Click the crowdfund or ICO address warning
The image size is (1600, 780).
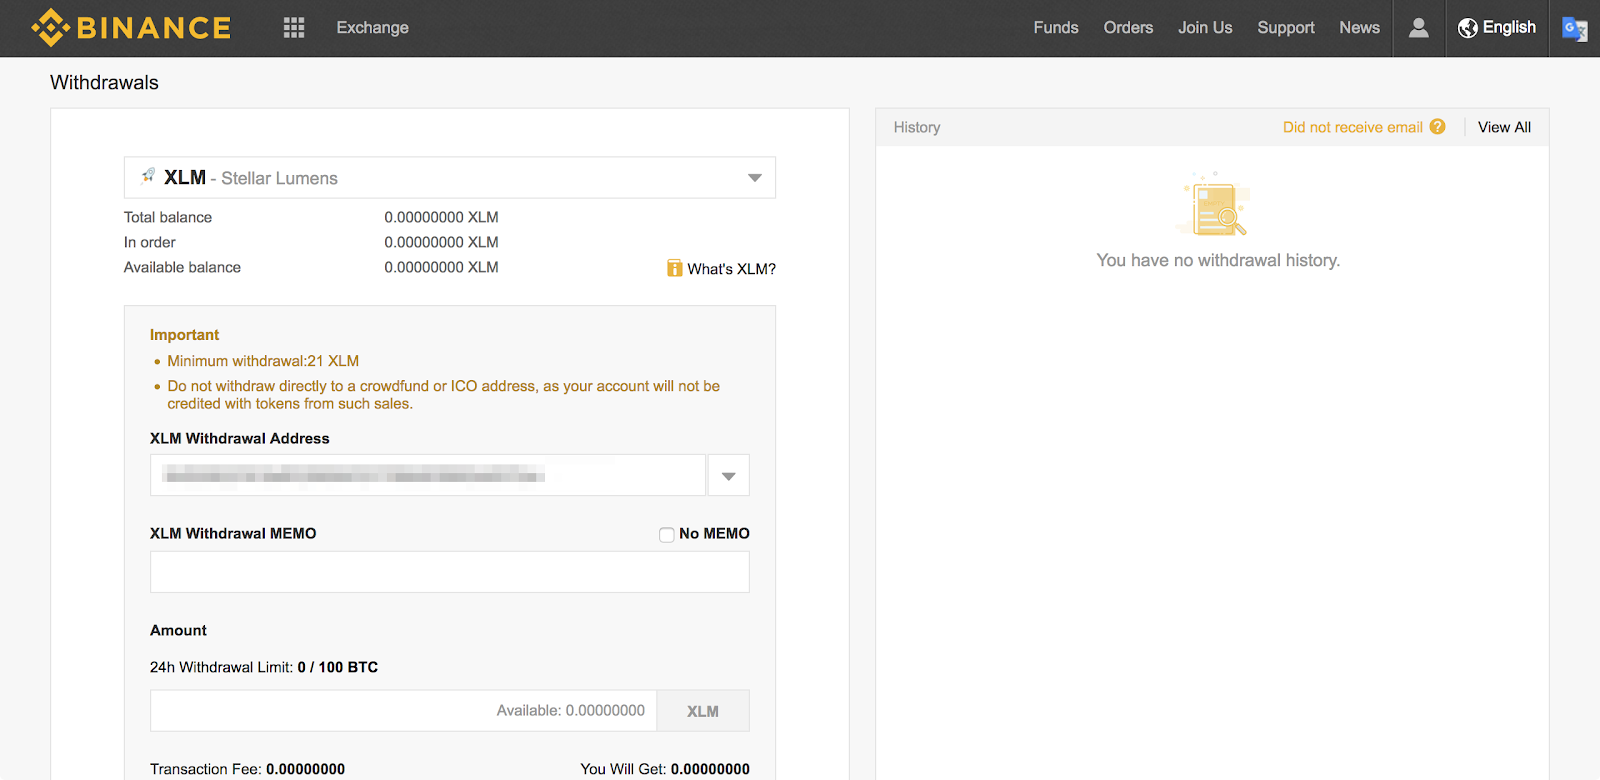443,395
